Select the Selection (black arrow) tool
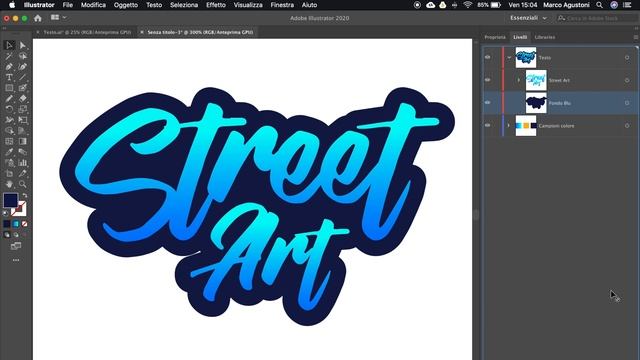This screenshot has height=360, width=640. (9, 45)
